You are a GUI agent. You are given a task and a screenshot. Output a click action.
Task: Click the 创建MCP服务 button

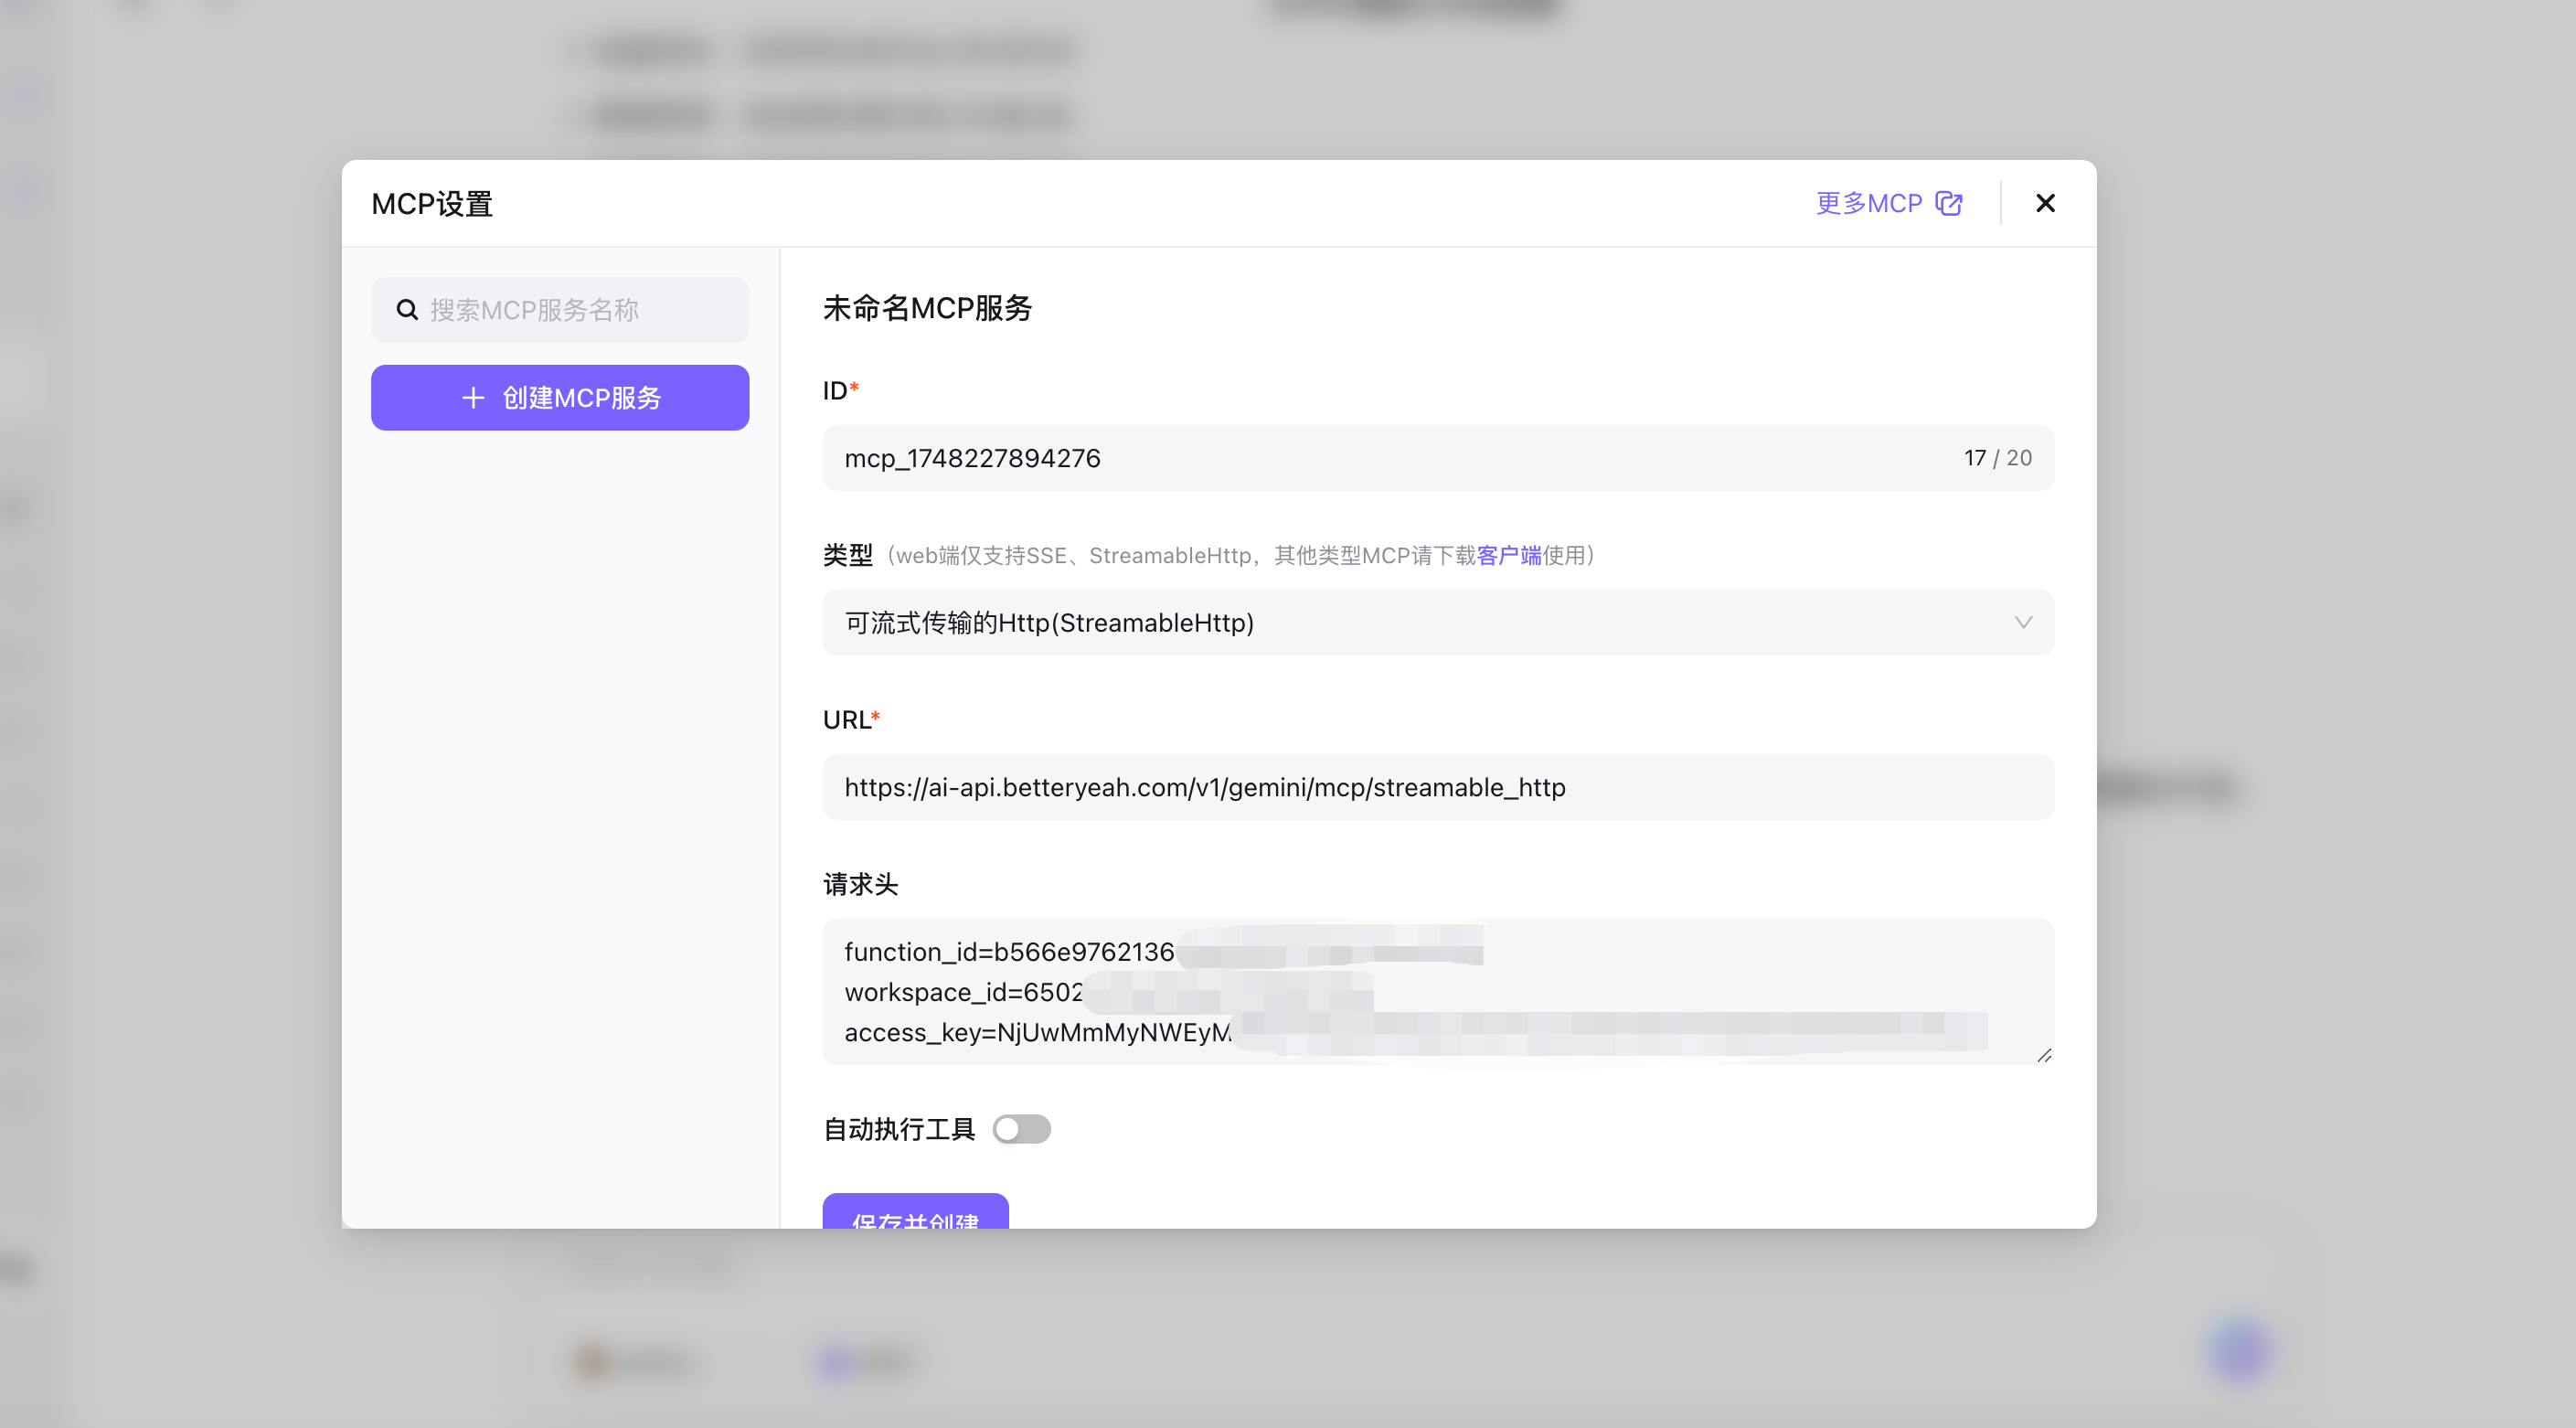[x=560, y=398]
